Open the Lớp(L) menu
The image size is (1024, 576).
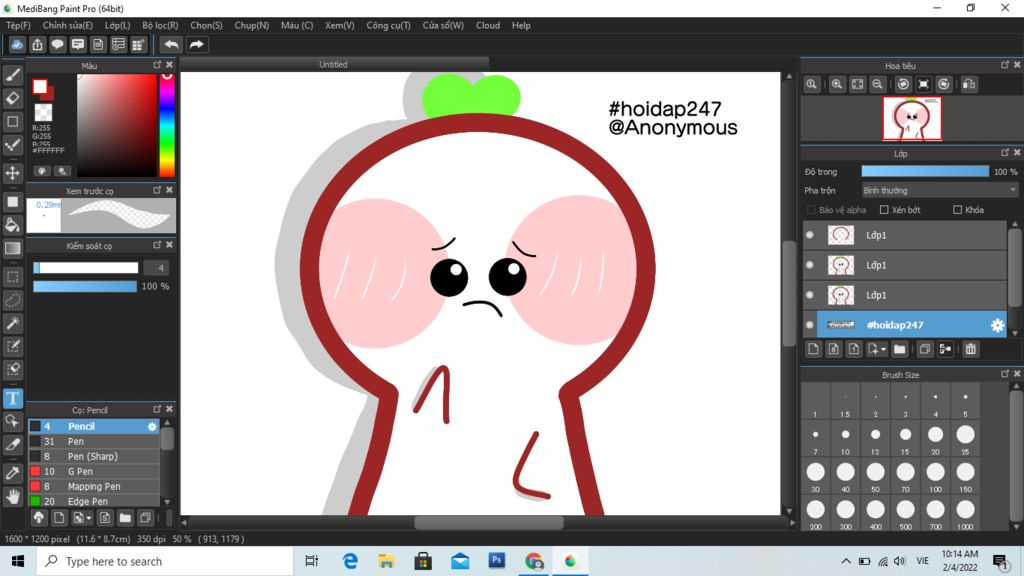[118, 25]
